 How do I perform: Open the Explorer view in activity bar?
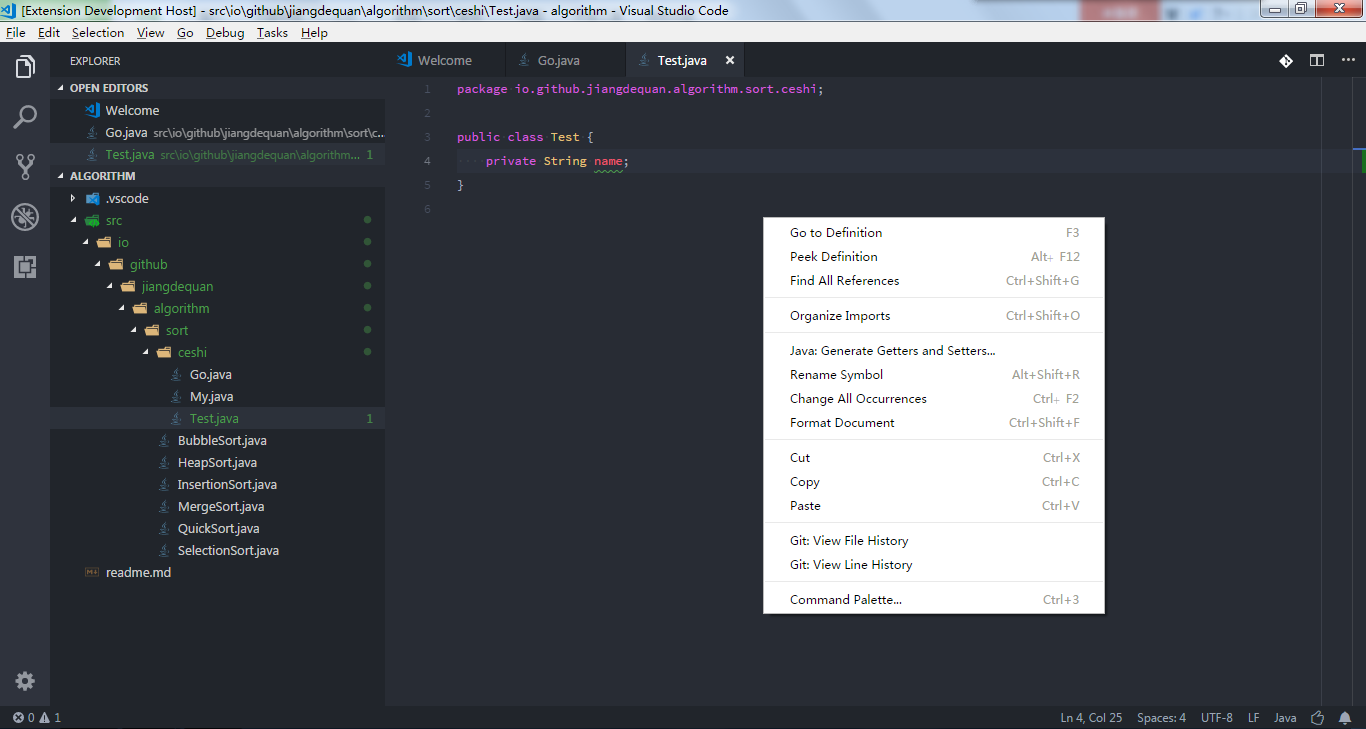[25, 67]
